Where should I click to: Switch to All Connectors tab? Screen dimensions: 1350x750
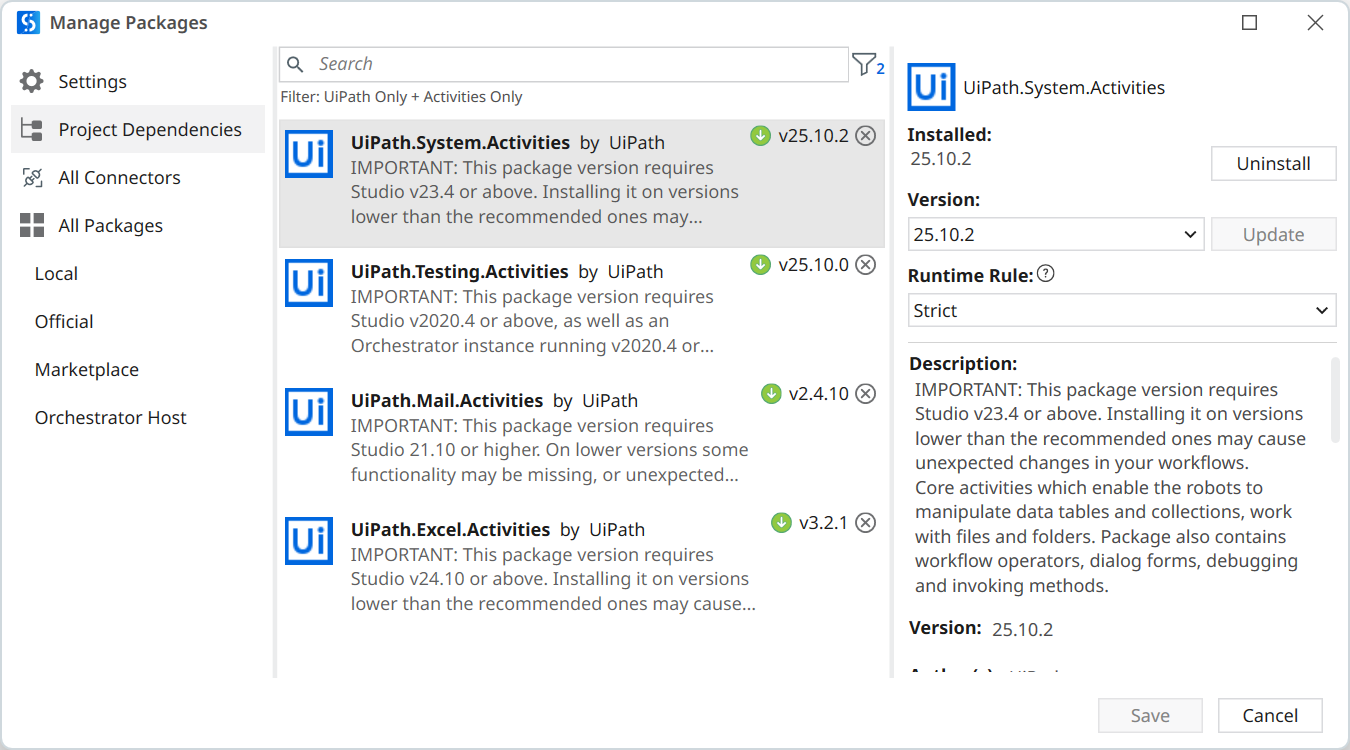119,178
